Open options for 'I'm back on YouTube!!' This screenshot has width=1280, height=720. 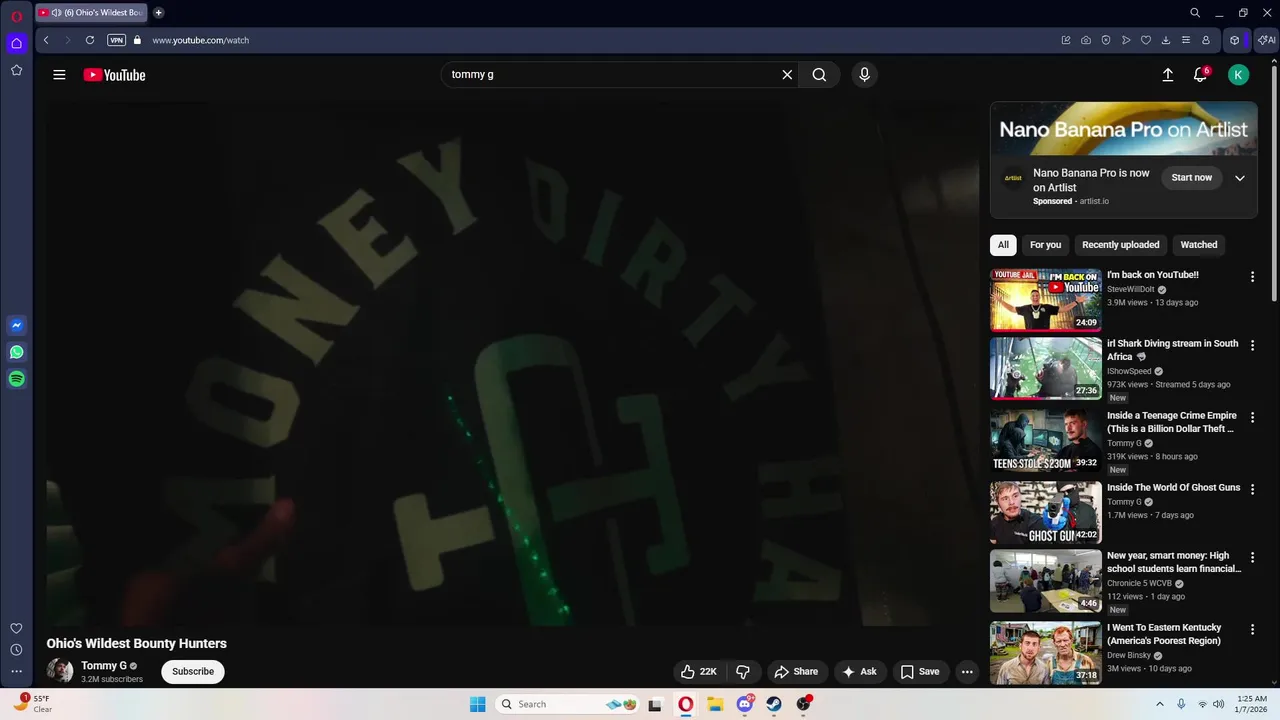(1252, 277)
